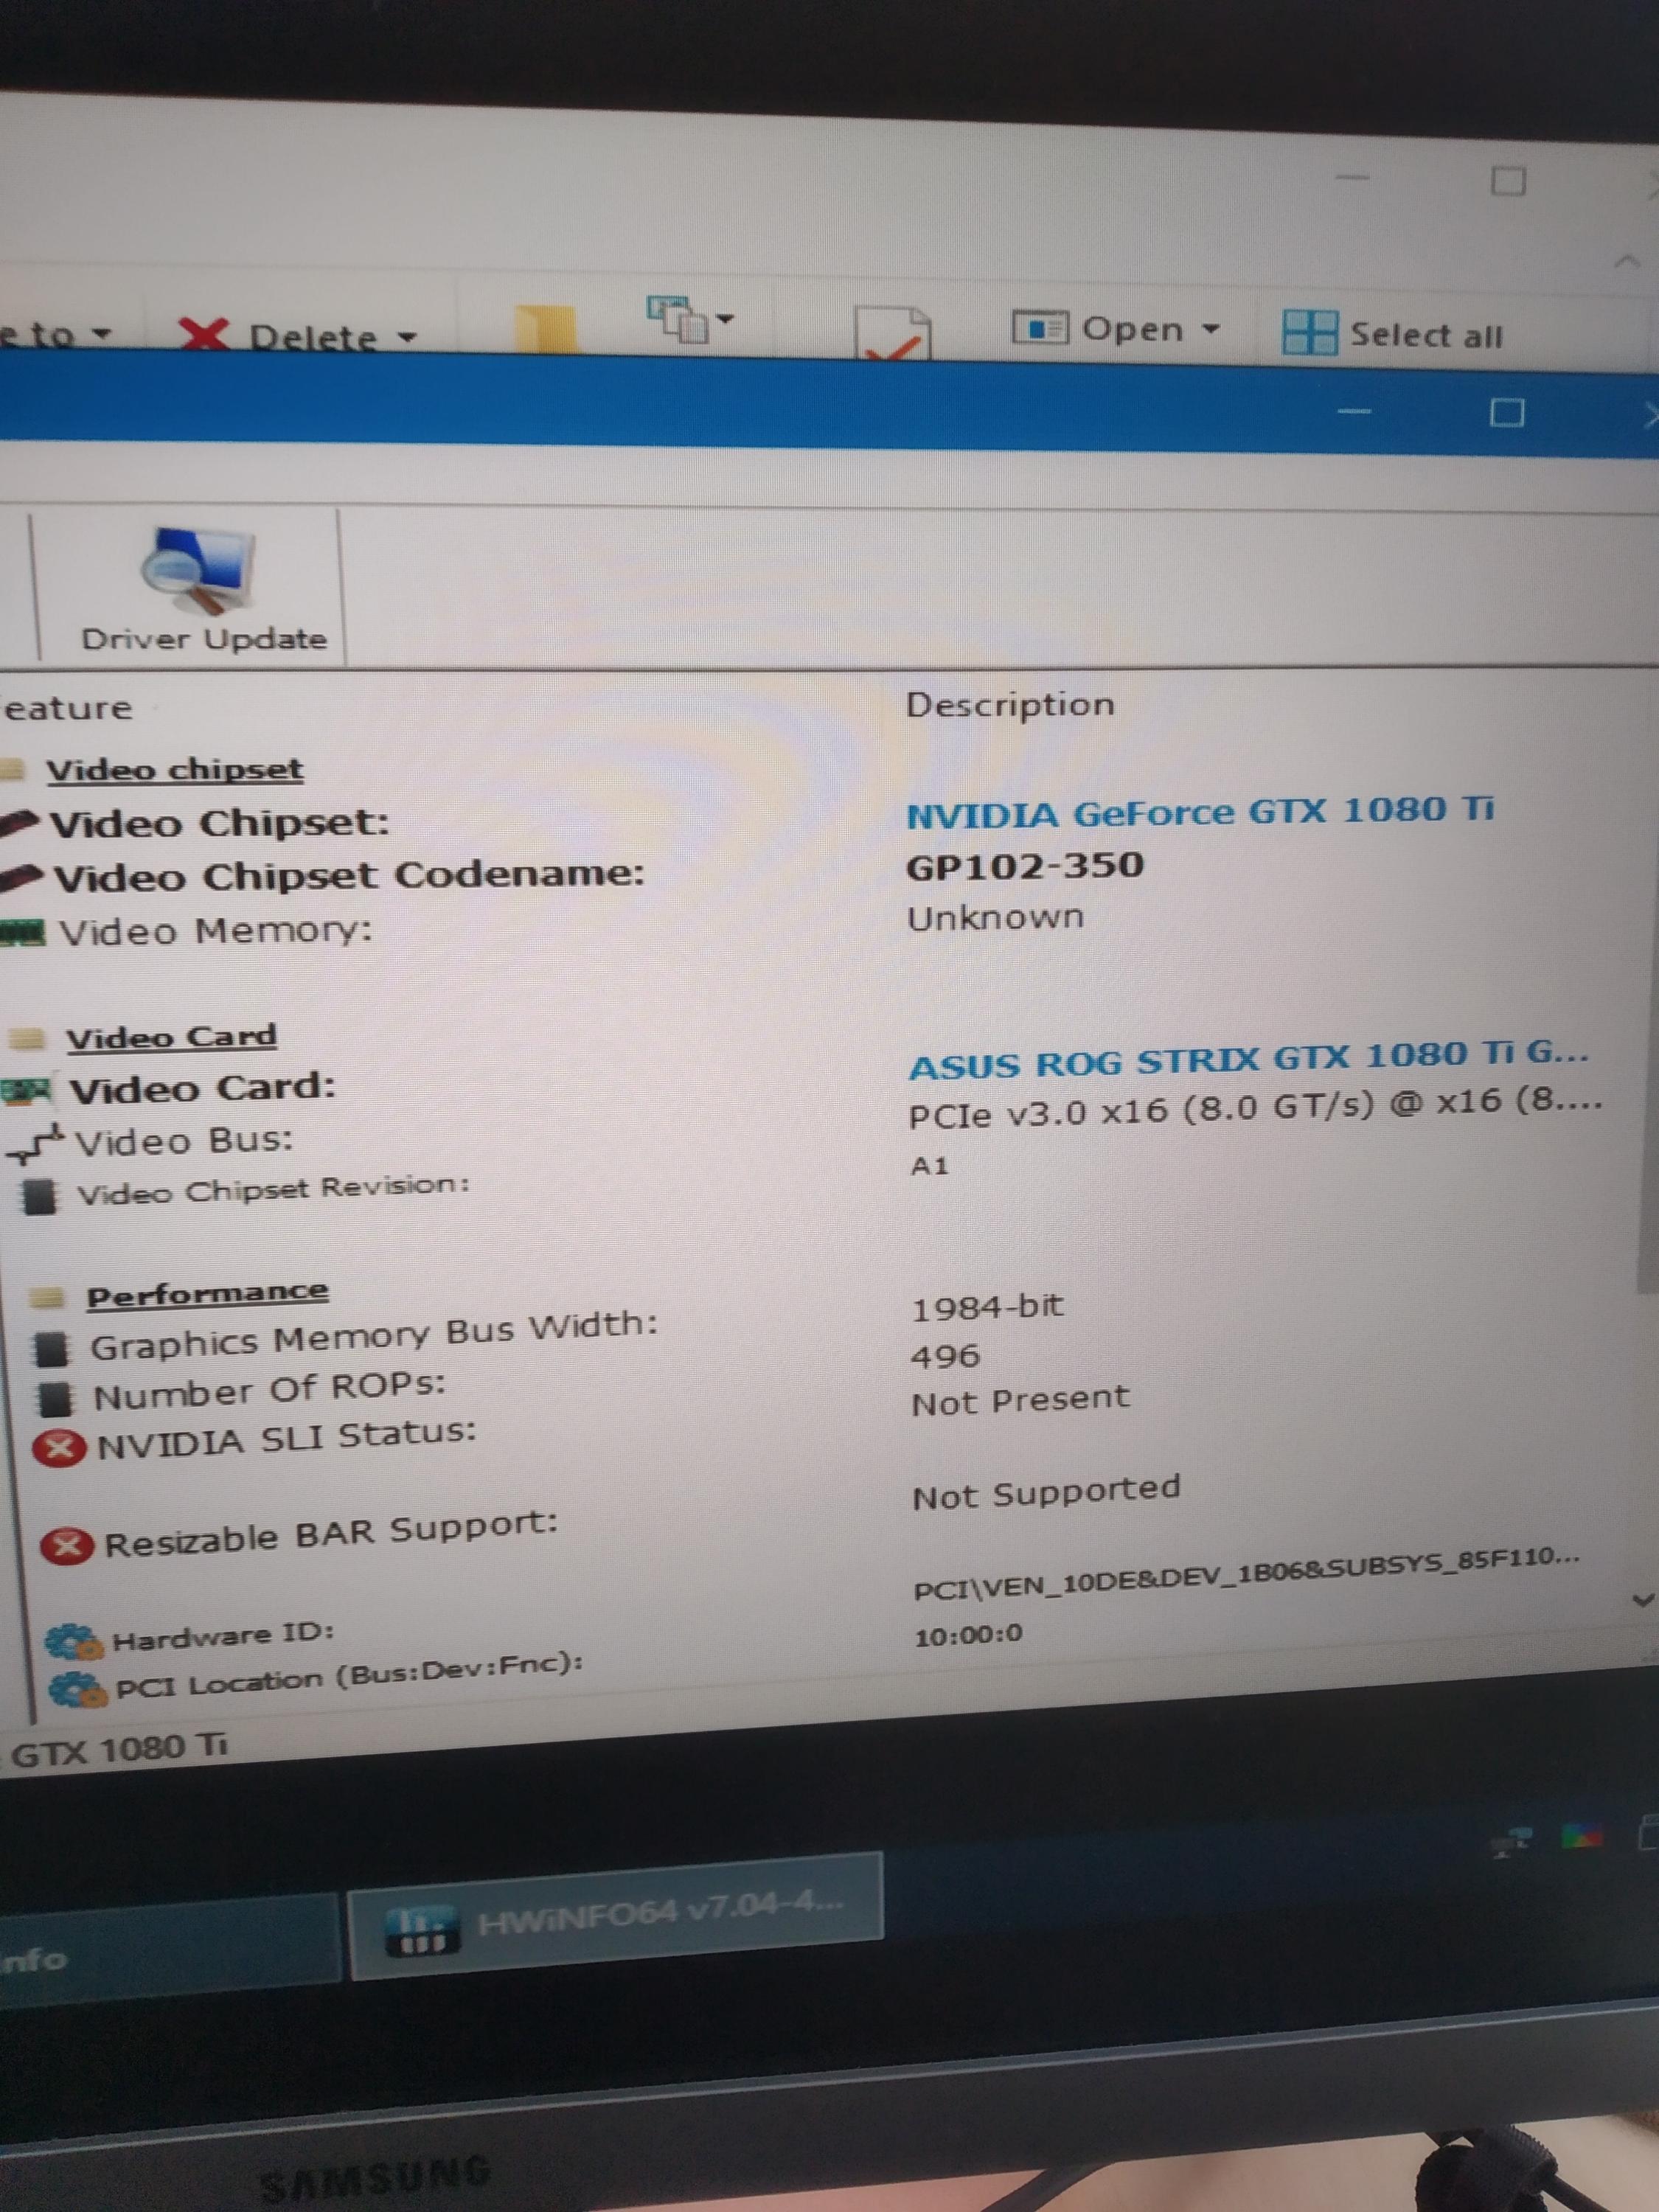Open the Delete dropdown arrow
Image resolution: width=1659 pixels, height=2212 pixels.
click(x=407, y=337)
